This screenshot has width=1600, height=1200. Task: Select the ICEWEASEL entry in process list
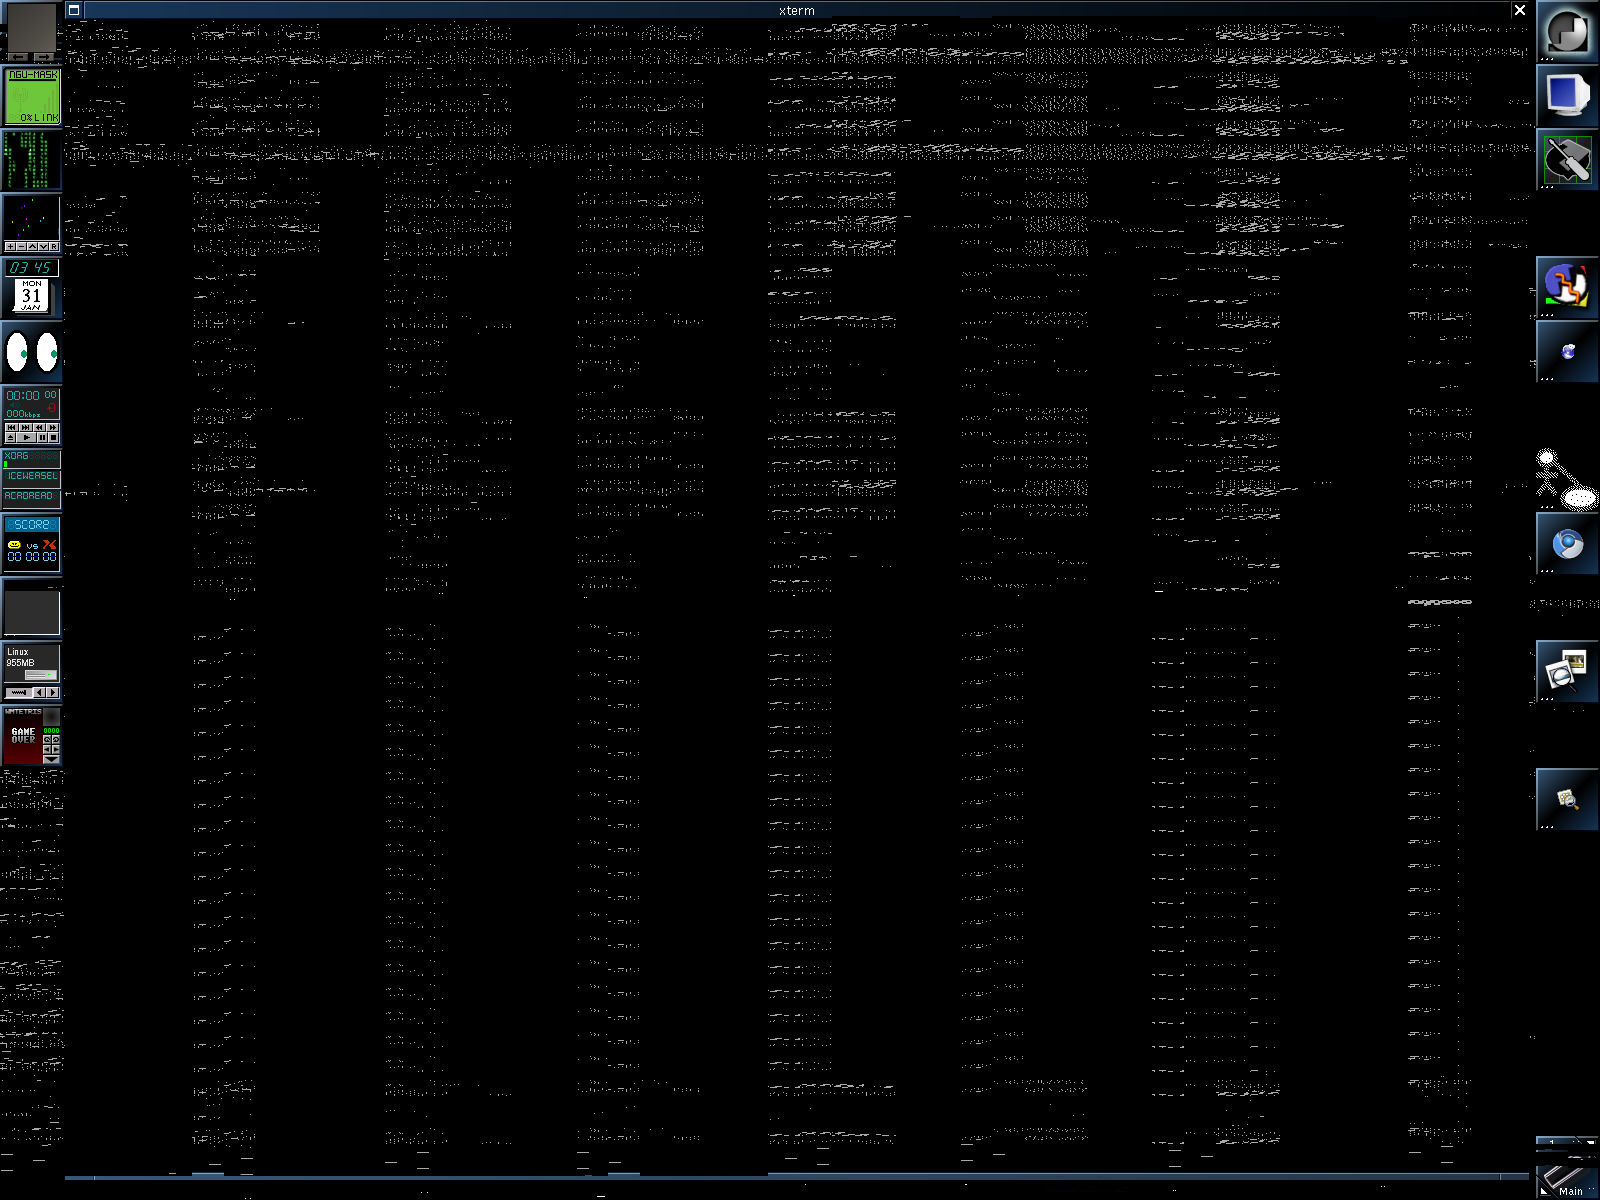[x=32, y=476]
